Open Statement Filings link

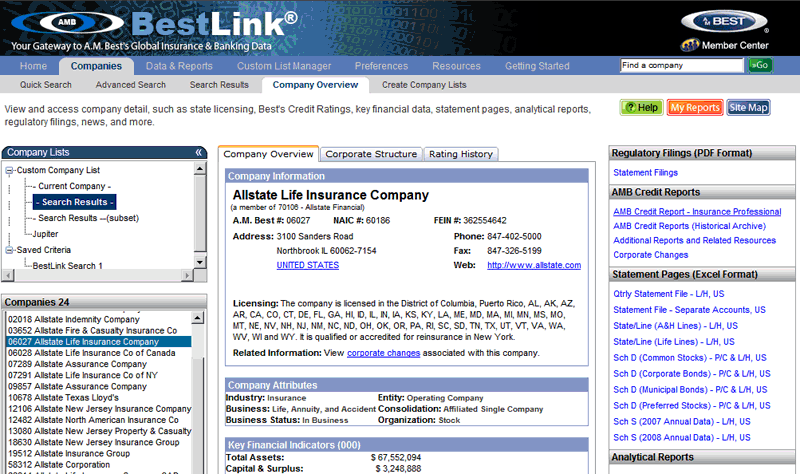[x=645, y=172]
